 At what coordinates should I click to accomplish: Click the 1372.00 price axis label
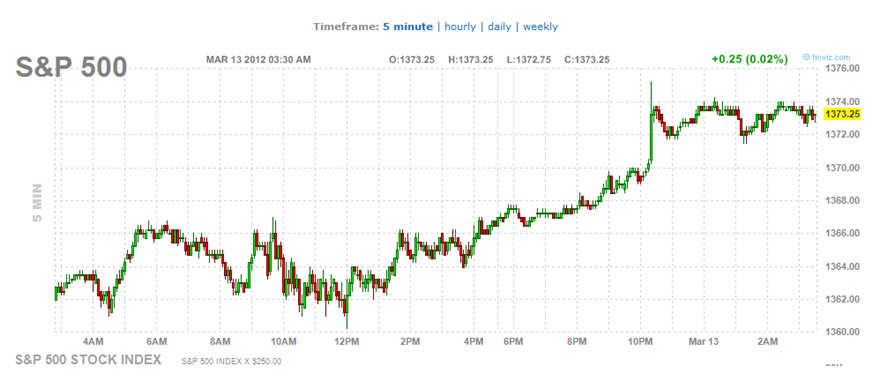point(843,135)
